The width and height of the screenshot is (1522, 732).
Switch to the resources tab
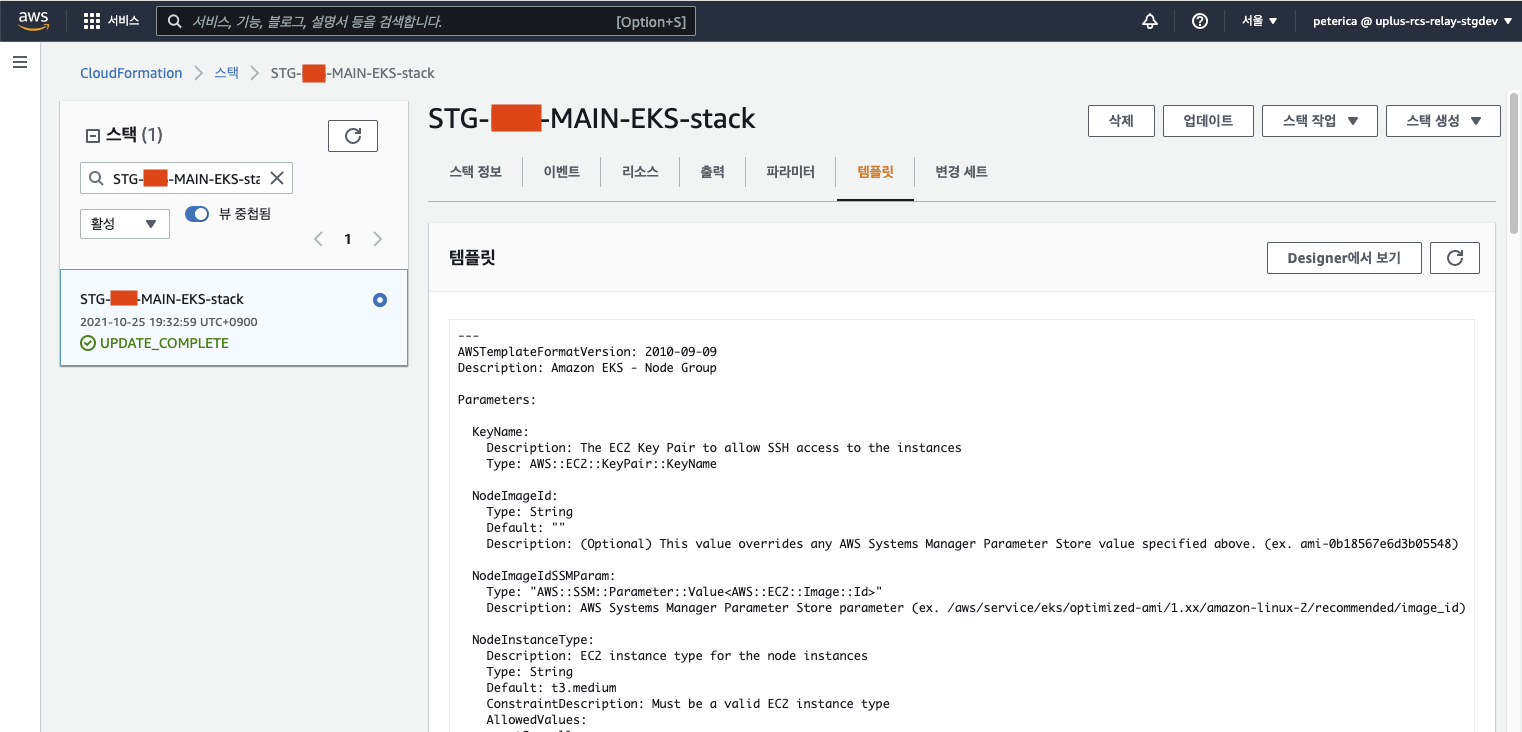pyautogui.click(x=640, y=172)
